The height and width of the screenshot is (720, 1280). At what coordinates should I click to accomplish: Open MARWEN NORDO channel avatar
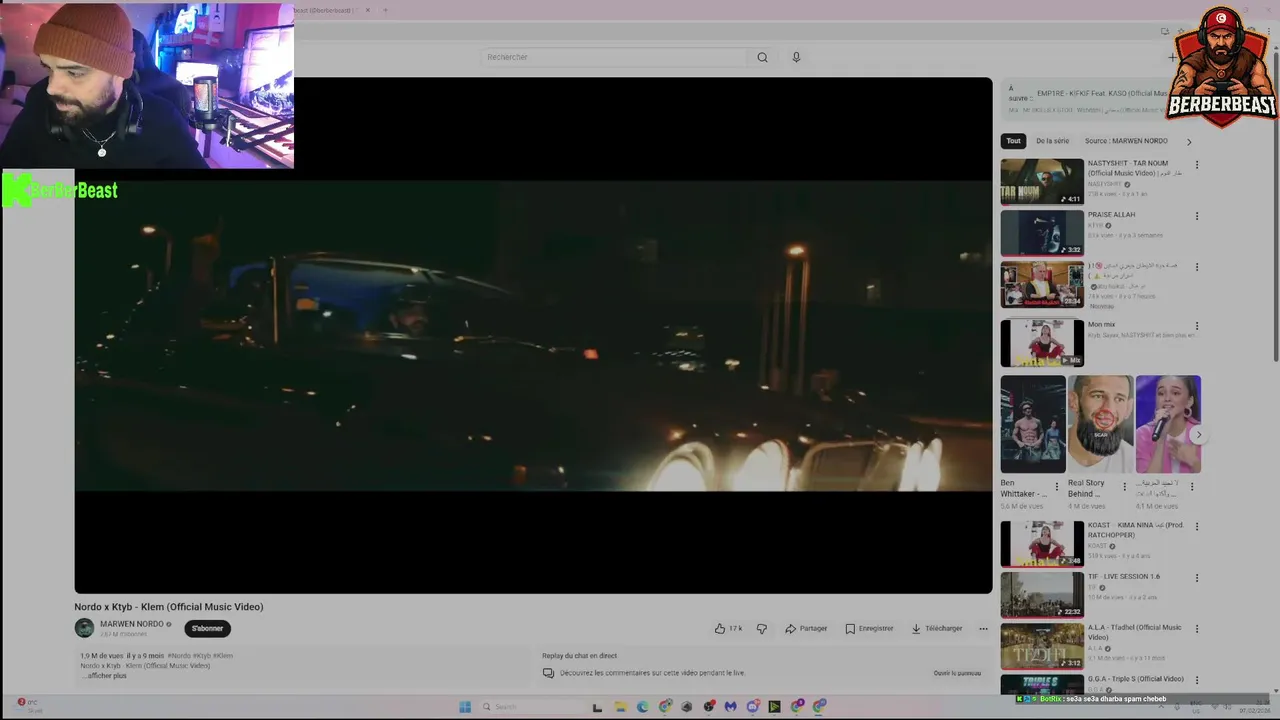tap(84, 628)
